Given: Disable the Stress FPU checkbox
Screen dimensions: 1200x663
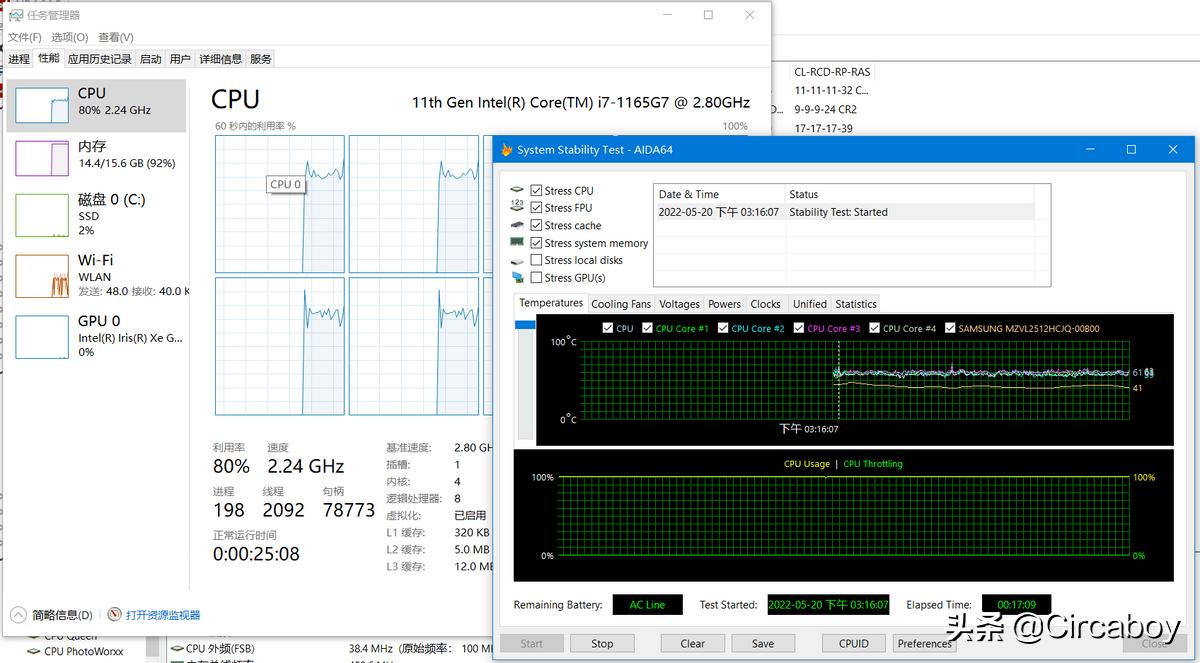Looking at the screenshot, I should coord(538,207).
